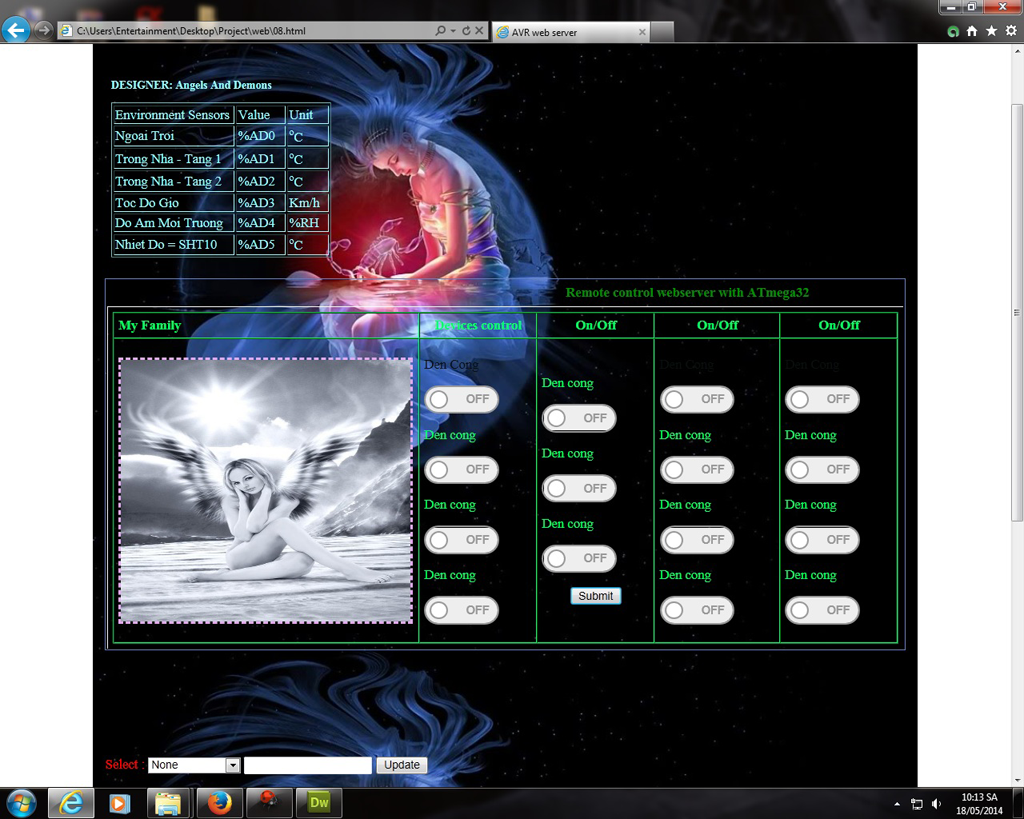Click the page icon in the address bar
The height and width of the screenshot is (819, 1024).
[66, 31]
